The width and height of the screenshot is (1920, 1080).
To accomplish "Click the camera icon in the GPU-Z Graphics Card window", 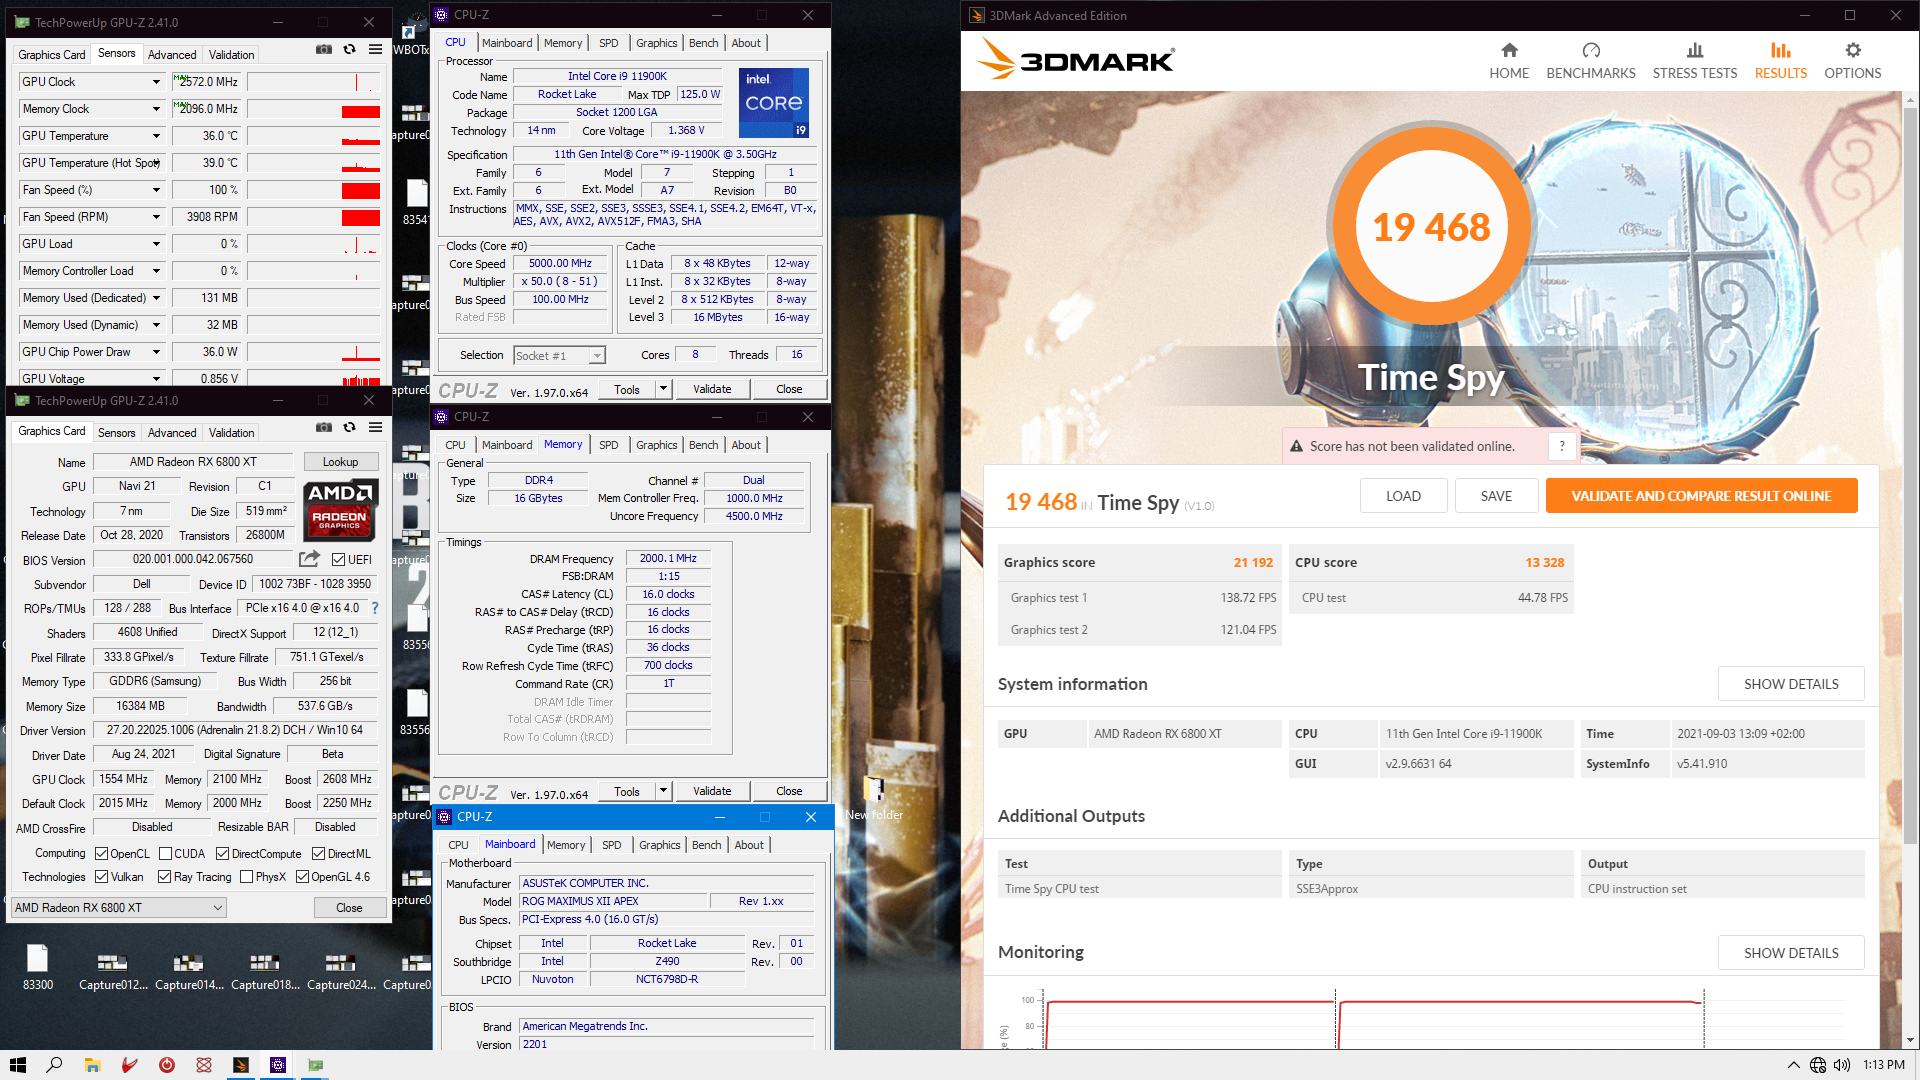I will pyautogui.click(x=324, y=427).
